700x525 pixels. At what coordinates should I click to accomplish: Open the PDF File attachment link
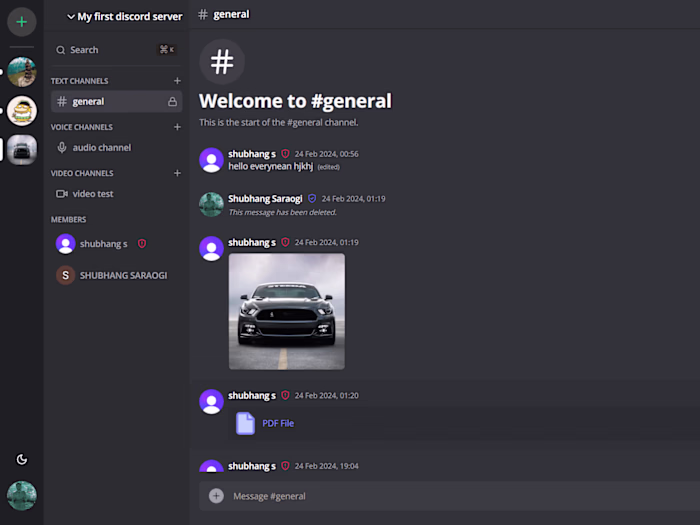278,423
